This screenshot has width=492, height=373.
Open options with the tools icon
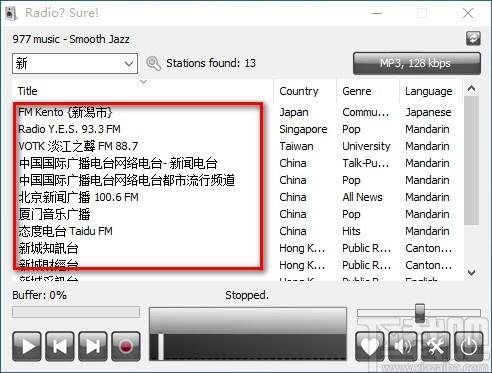435,347
